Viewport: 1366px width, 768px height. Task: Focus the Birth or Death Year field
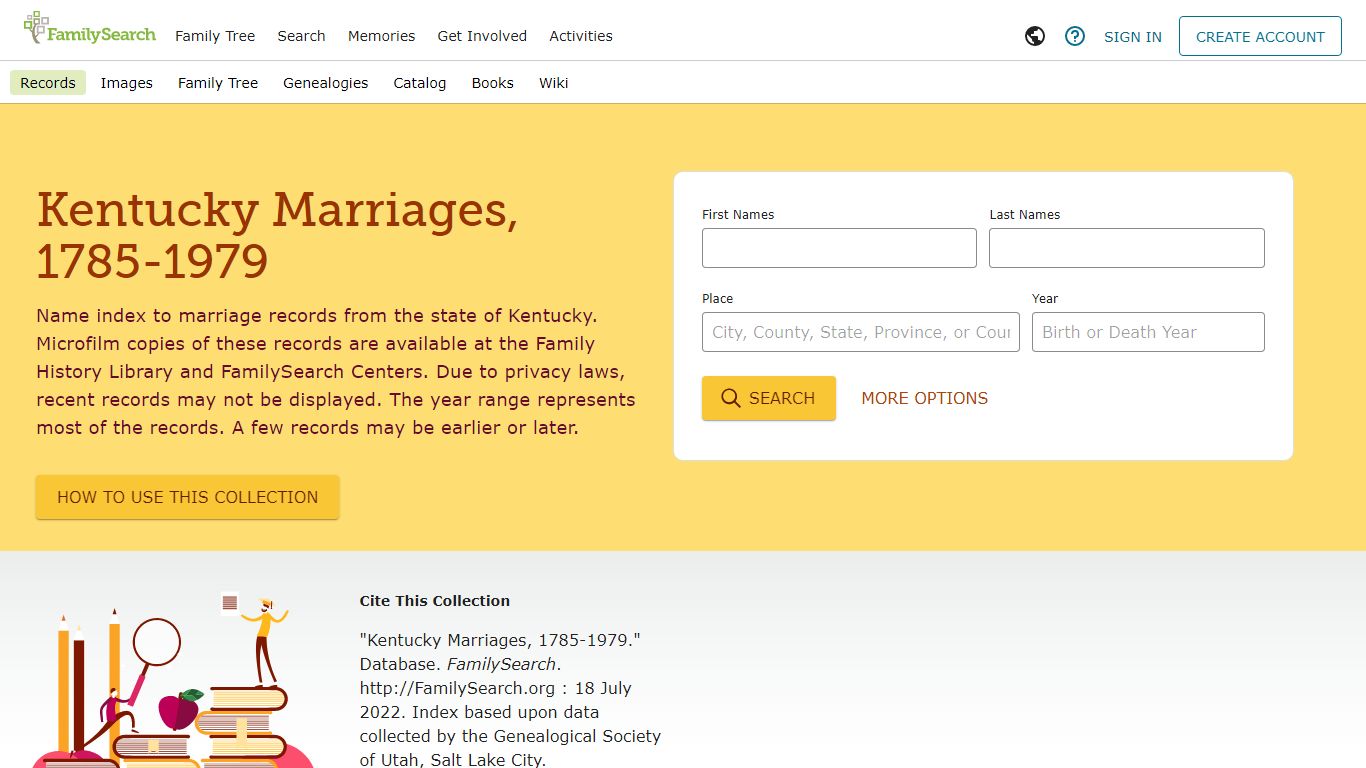[x=1148, y=332]
